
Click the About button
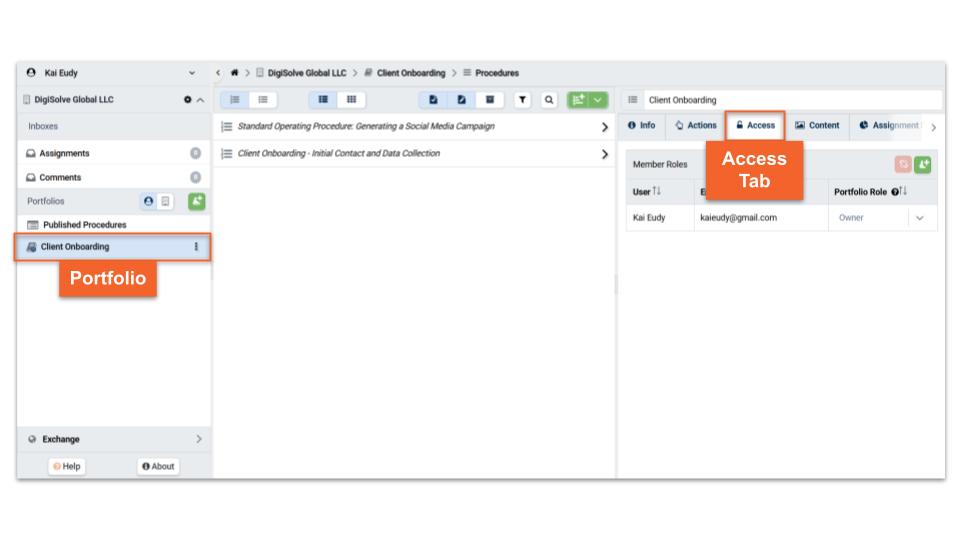click(x=158, y=467)
